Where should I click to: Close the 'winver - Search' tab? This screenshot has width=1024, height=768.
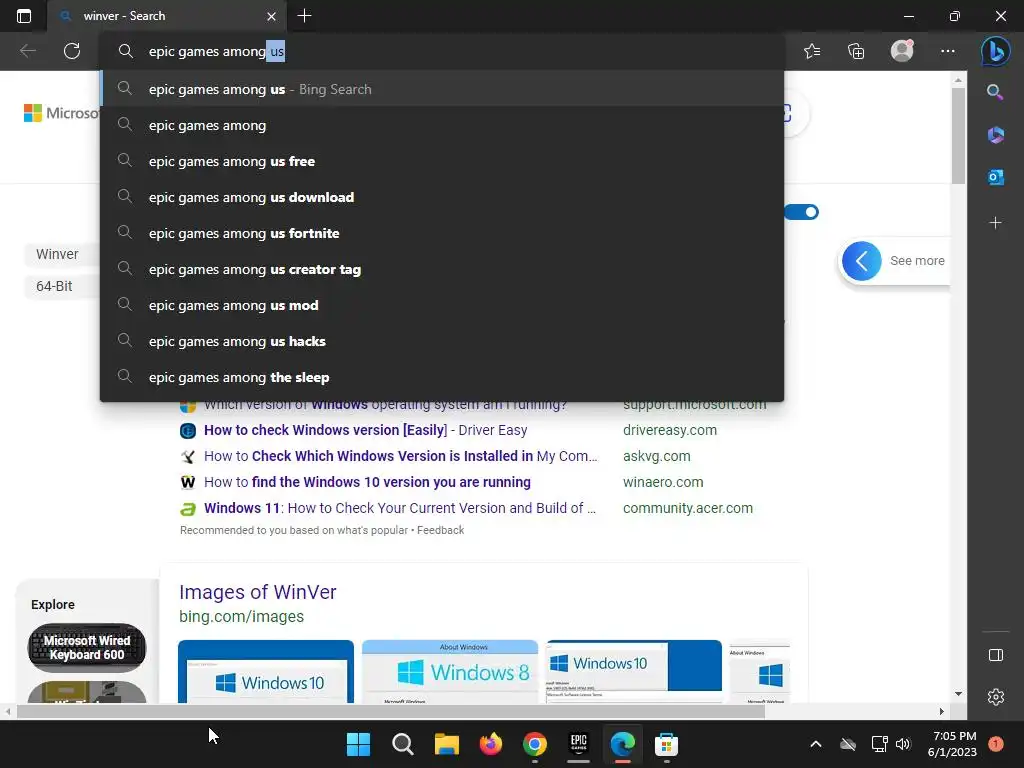pyautogui.click(x=271, y=16)
